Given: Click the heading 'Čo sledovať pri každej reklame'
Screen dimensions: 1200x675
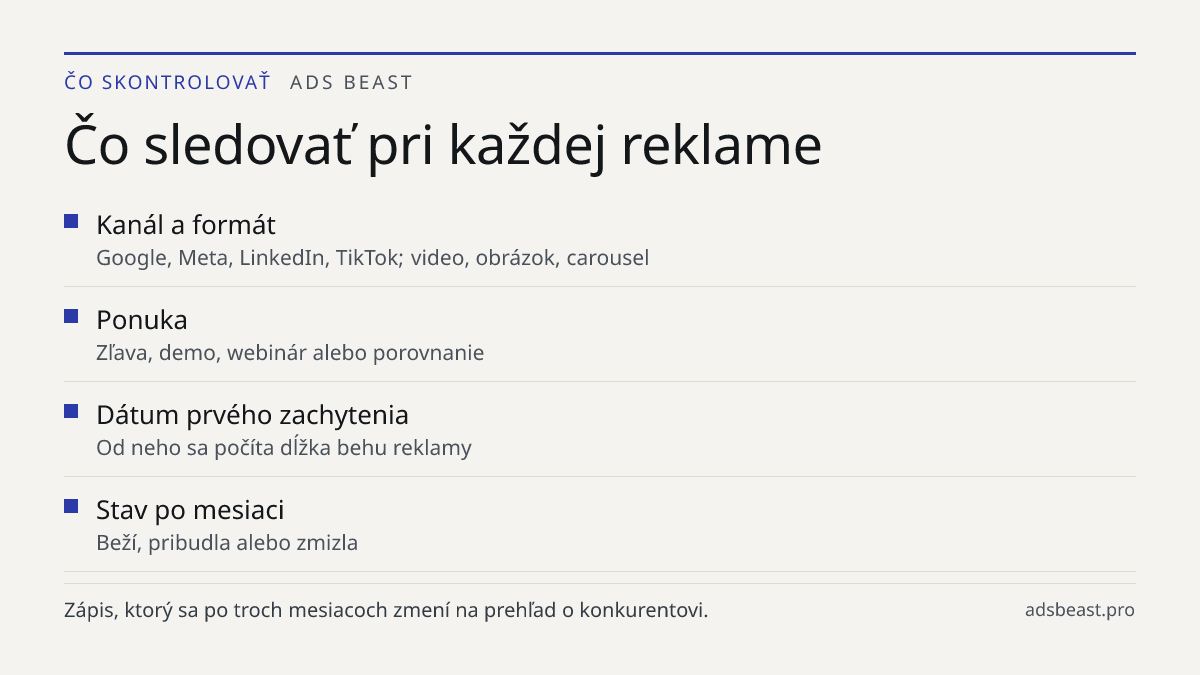Looking at the screenshot, I should [x=443, y=146].
